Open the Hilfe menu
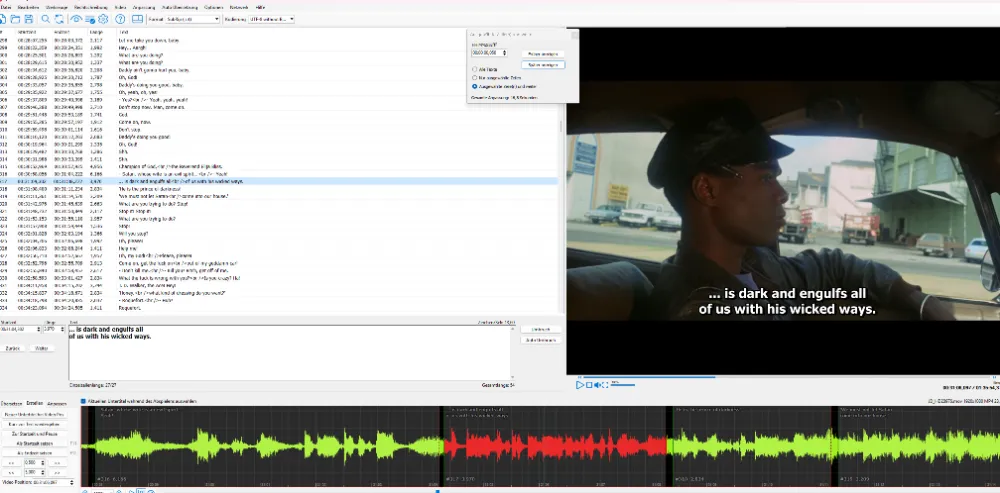Viewport: 1000px width, 493px height. pos(260,6)
